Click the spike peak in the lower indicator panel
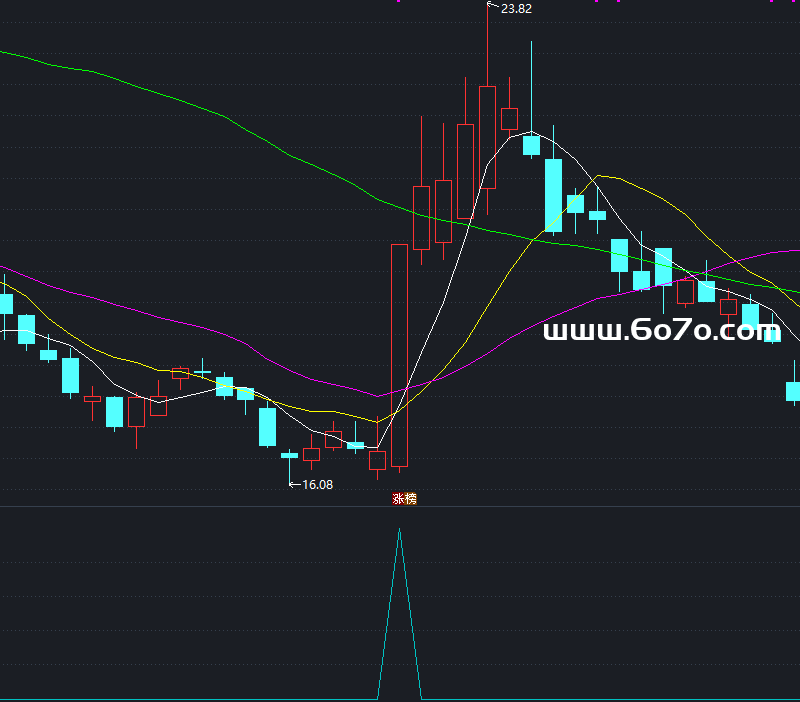This screenshot has height=702, width=800. 399,530
